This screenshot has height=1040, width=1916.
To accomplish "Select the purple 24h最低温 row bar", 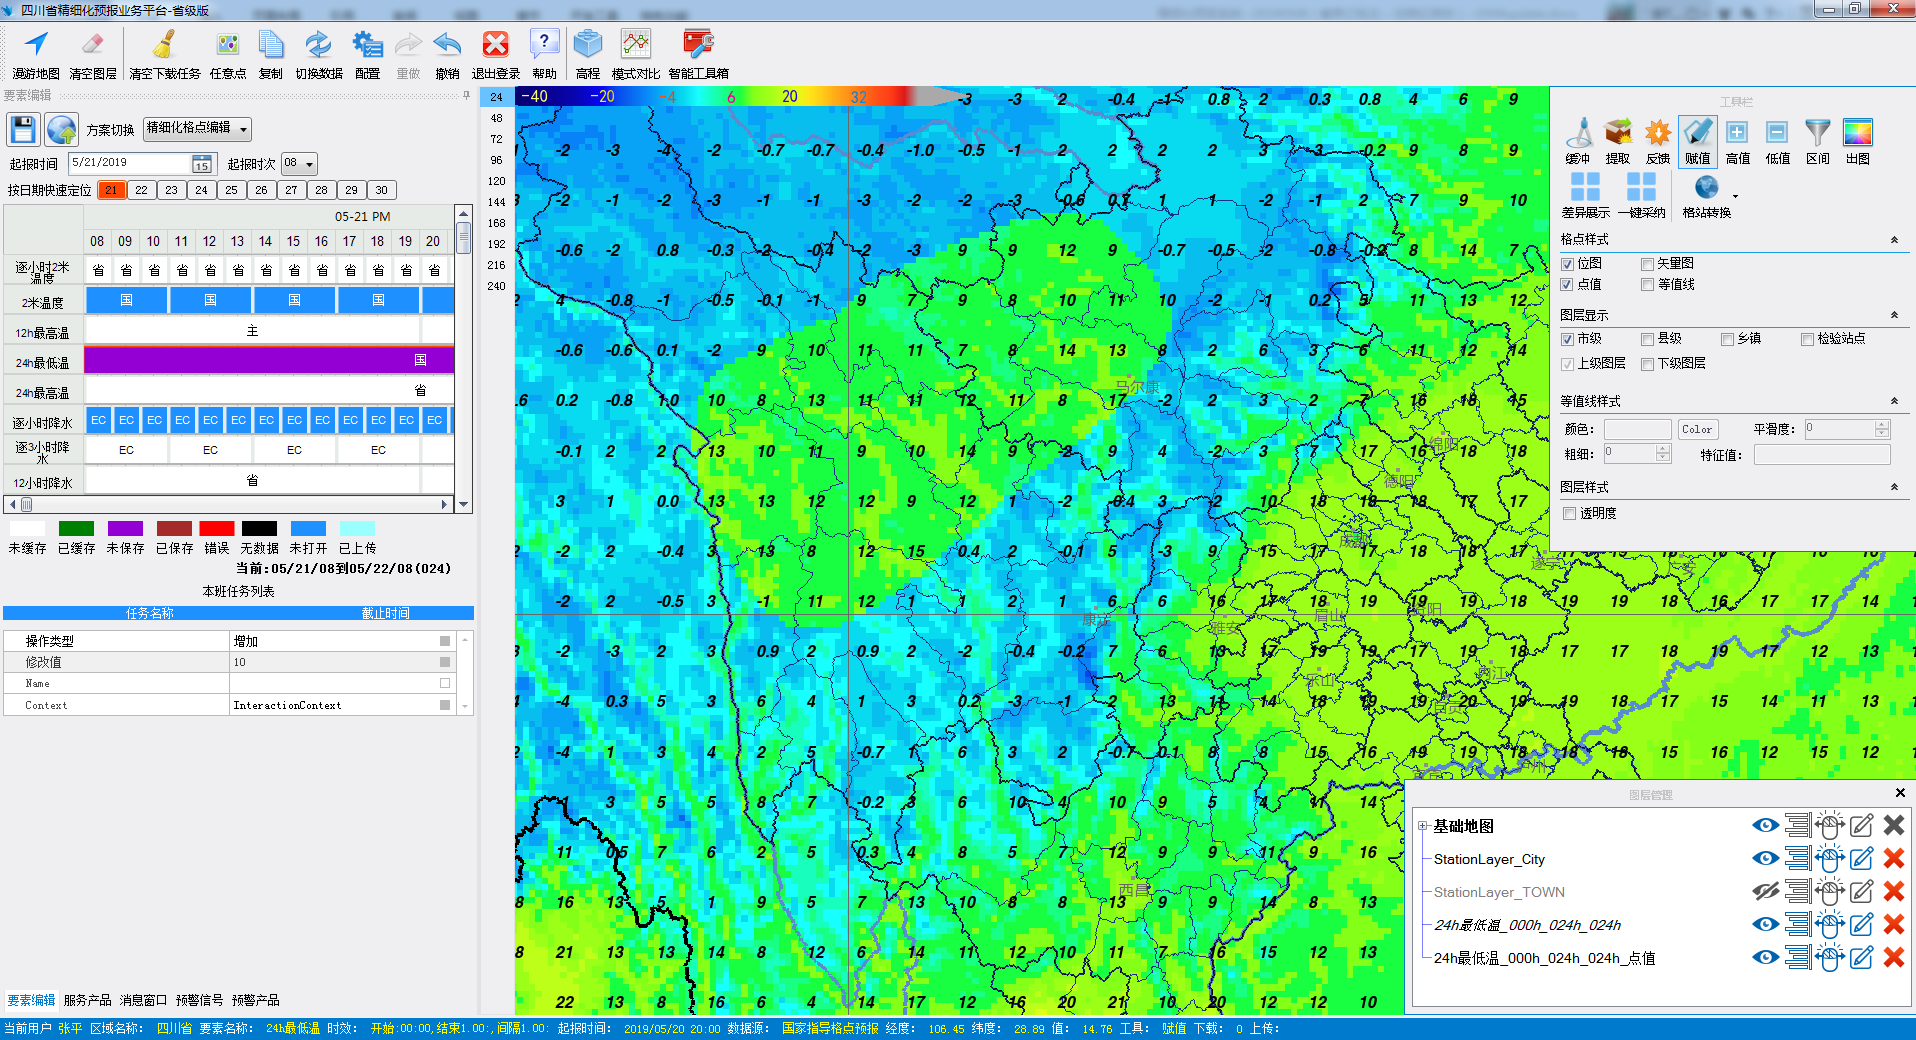I will [269, 361].
